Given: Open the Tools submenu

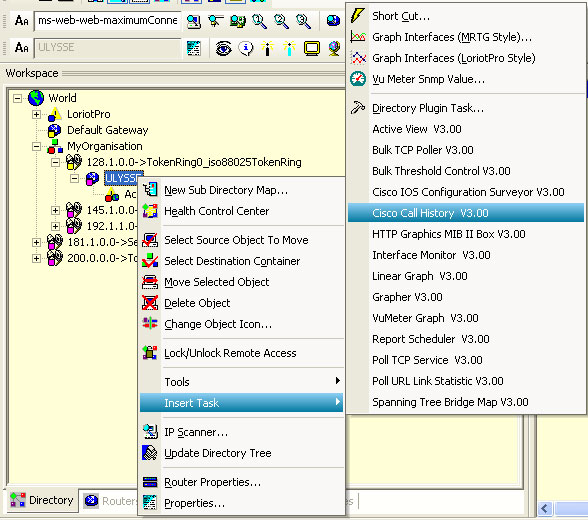Looking at the screenshot, I should [241, 382].
